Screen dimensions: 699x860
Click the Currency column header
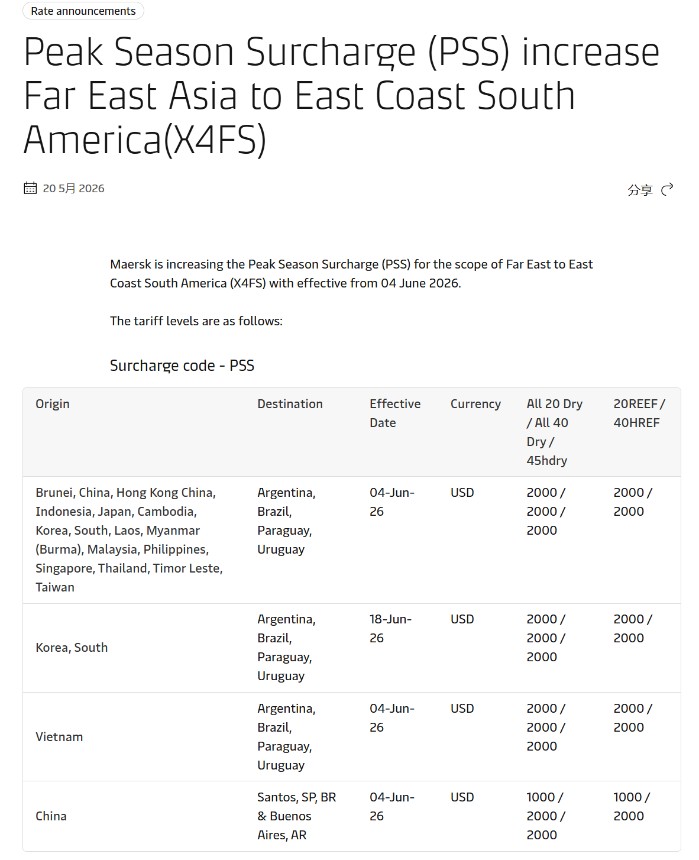pyautogui.click(x=475, y=404)
